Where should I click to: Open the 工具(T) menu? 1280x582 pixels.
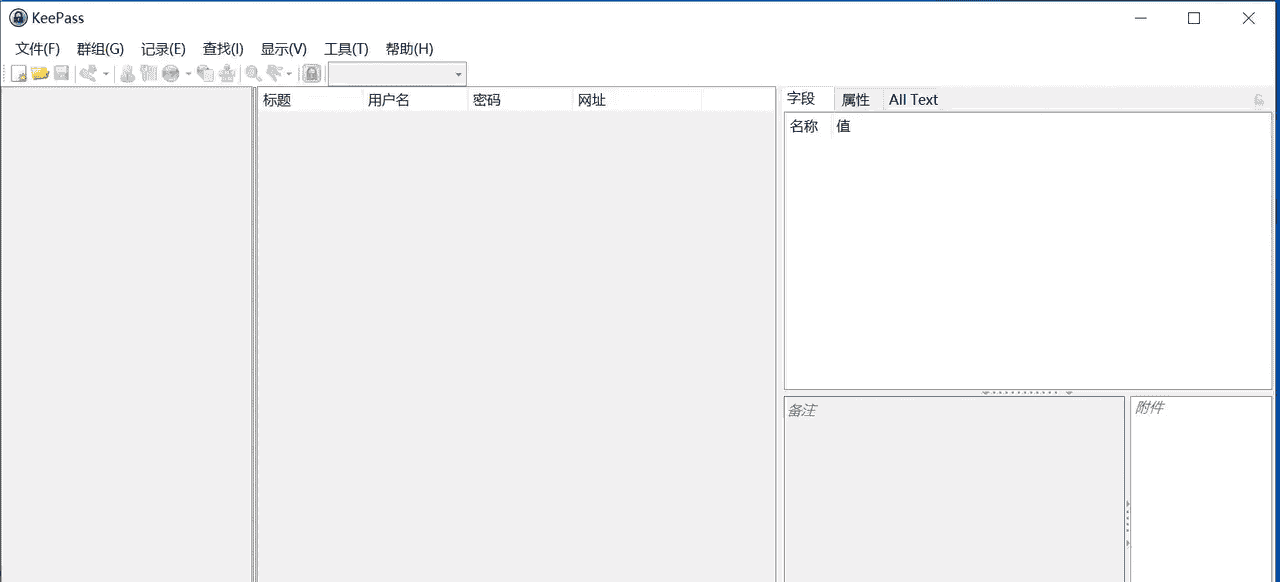coord(345,48)
